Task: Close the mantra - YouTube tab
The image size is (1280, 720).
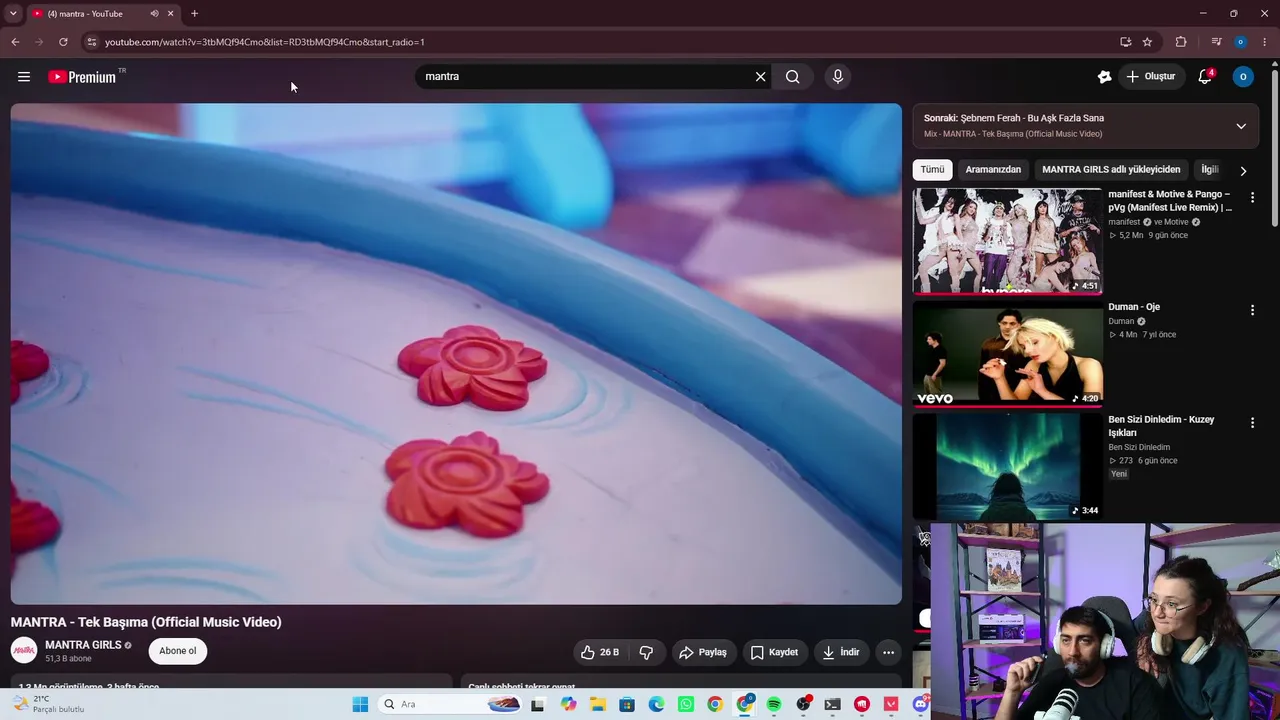Action: (170, 14)
